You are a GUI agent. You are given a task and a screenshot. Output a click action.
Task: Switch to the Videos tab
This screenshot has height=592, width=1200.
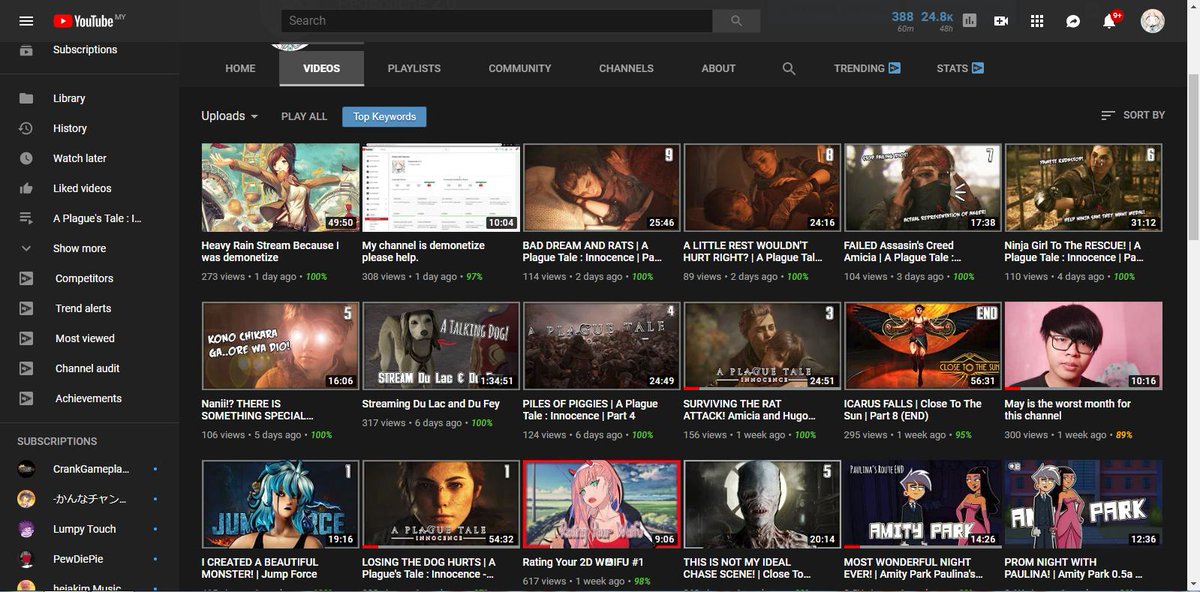pyautogui.click(x=322, y=69)
